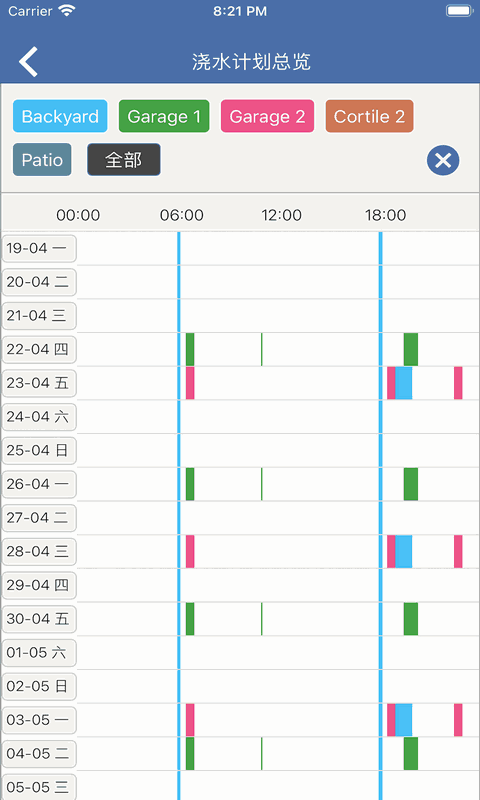Select the Cortile 2 zone tag
Screen dimensions: 480x800
tap(369, 116)
